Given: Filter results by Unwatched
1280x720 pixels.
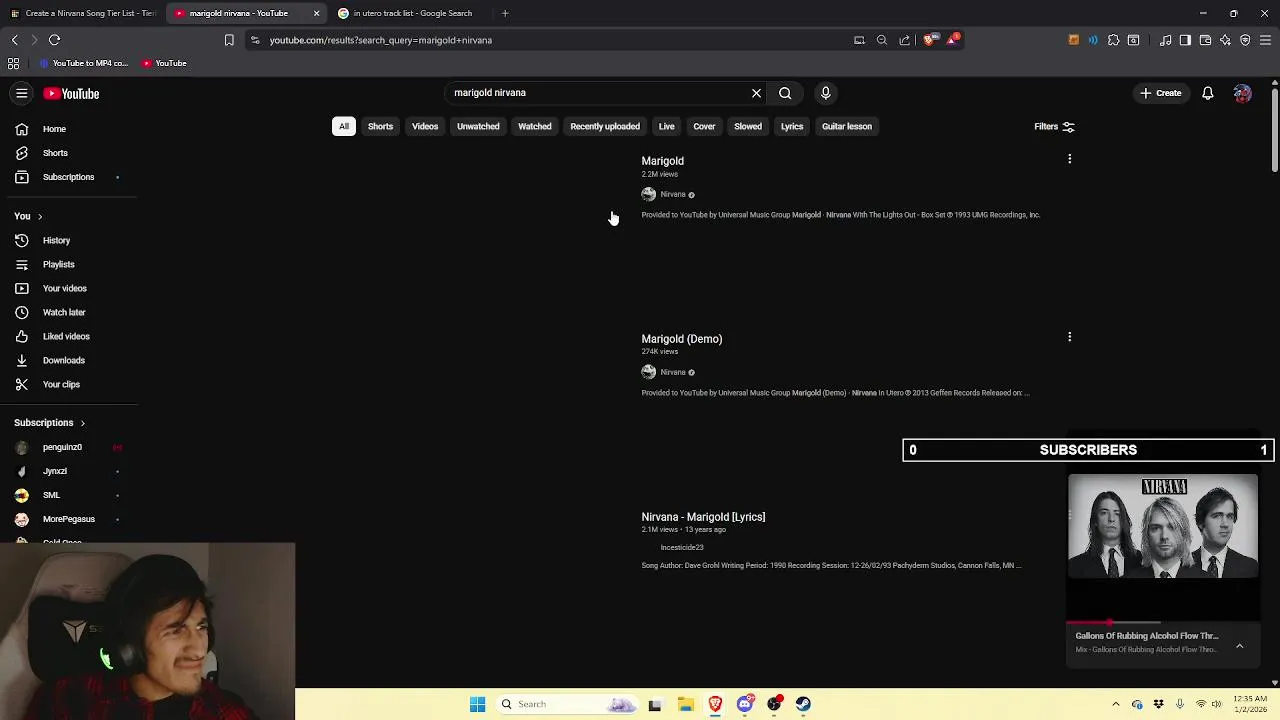Looking at the screenshot, I should pos(478,127).
